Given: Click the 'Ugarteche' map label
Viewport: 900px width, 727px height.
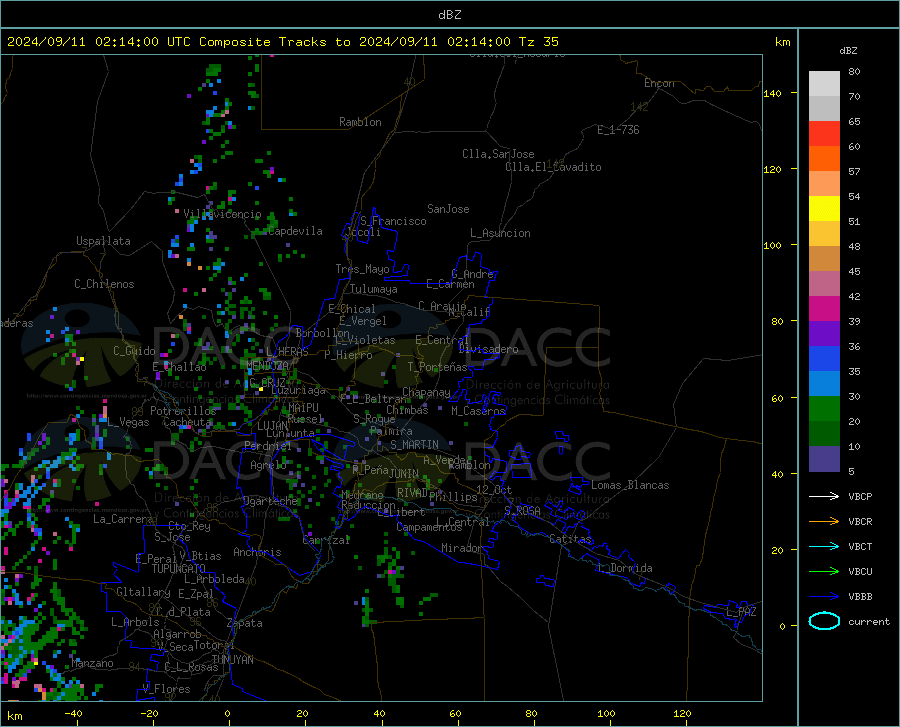Looking at the screenshot, I should click(270, 501).
